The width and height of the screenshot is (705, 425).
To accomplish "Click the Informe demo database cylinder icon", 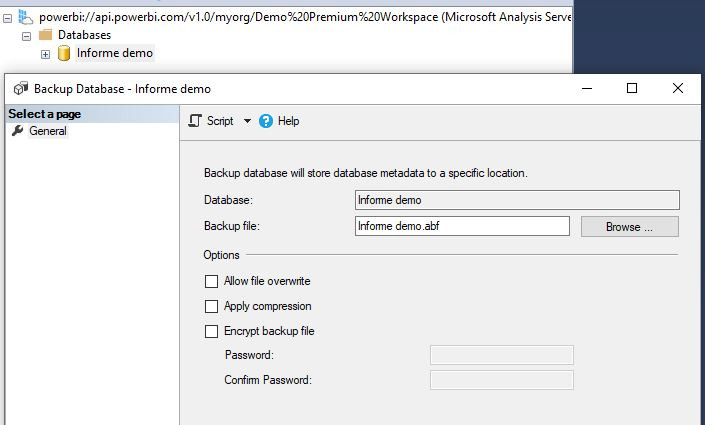I will point(64,53).
